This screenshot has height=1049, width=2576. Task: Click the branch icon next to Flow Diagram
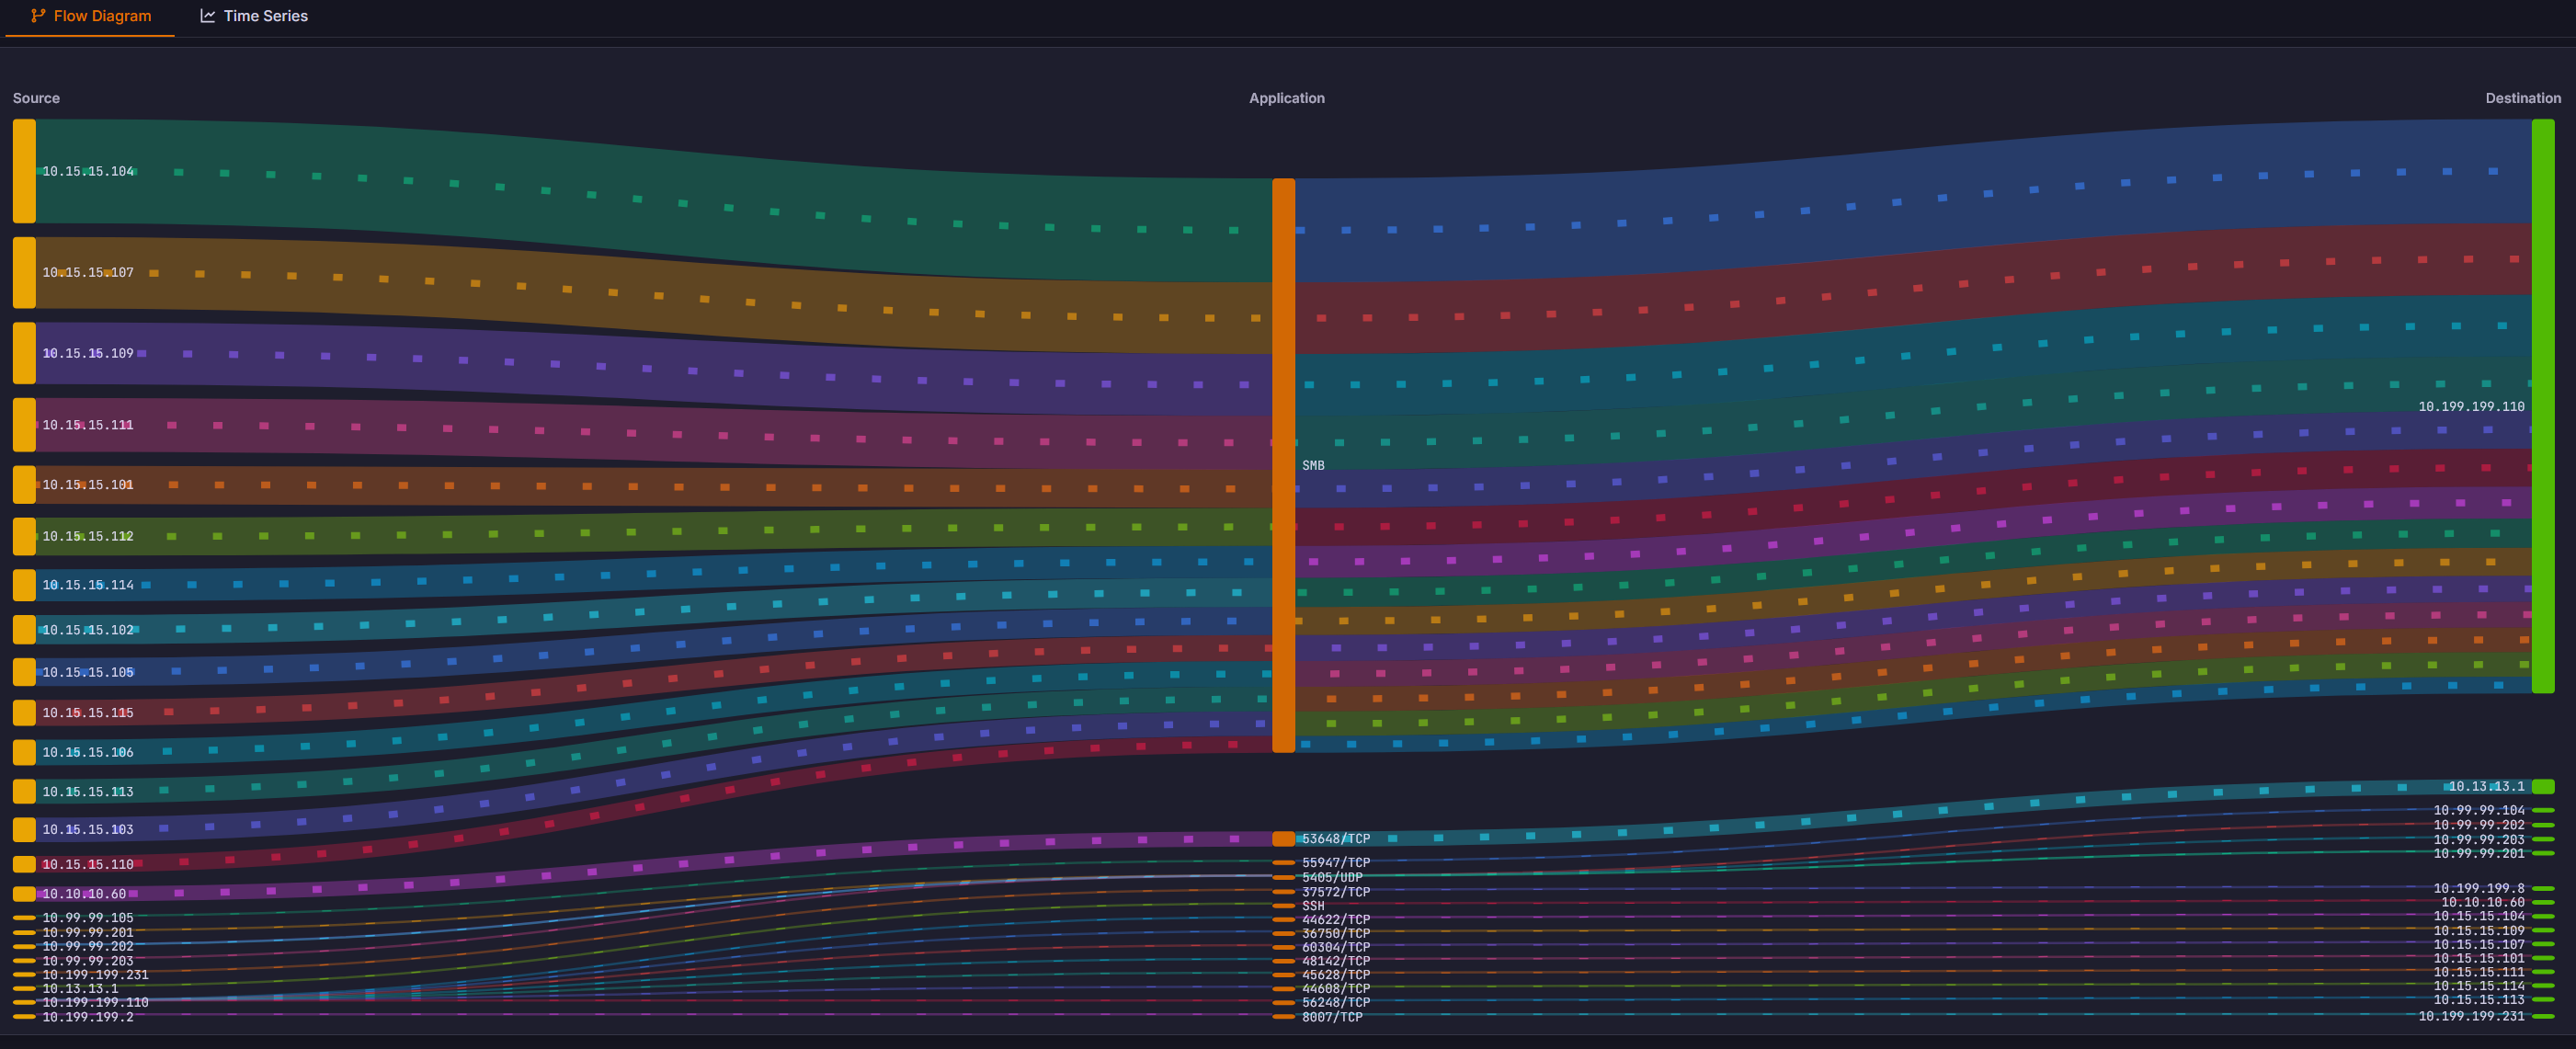pyautogui.click(x=38, y=16)
